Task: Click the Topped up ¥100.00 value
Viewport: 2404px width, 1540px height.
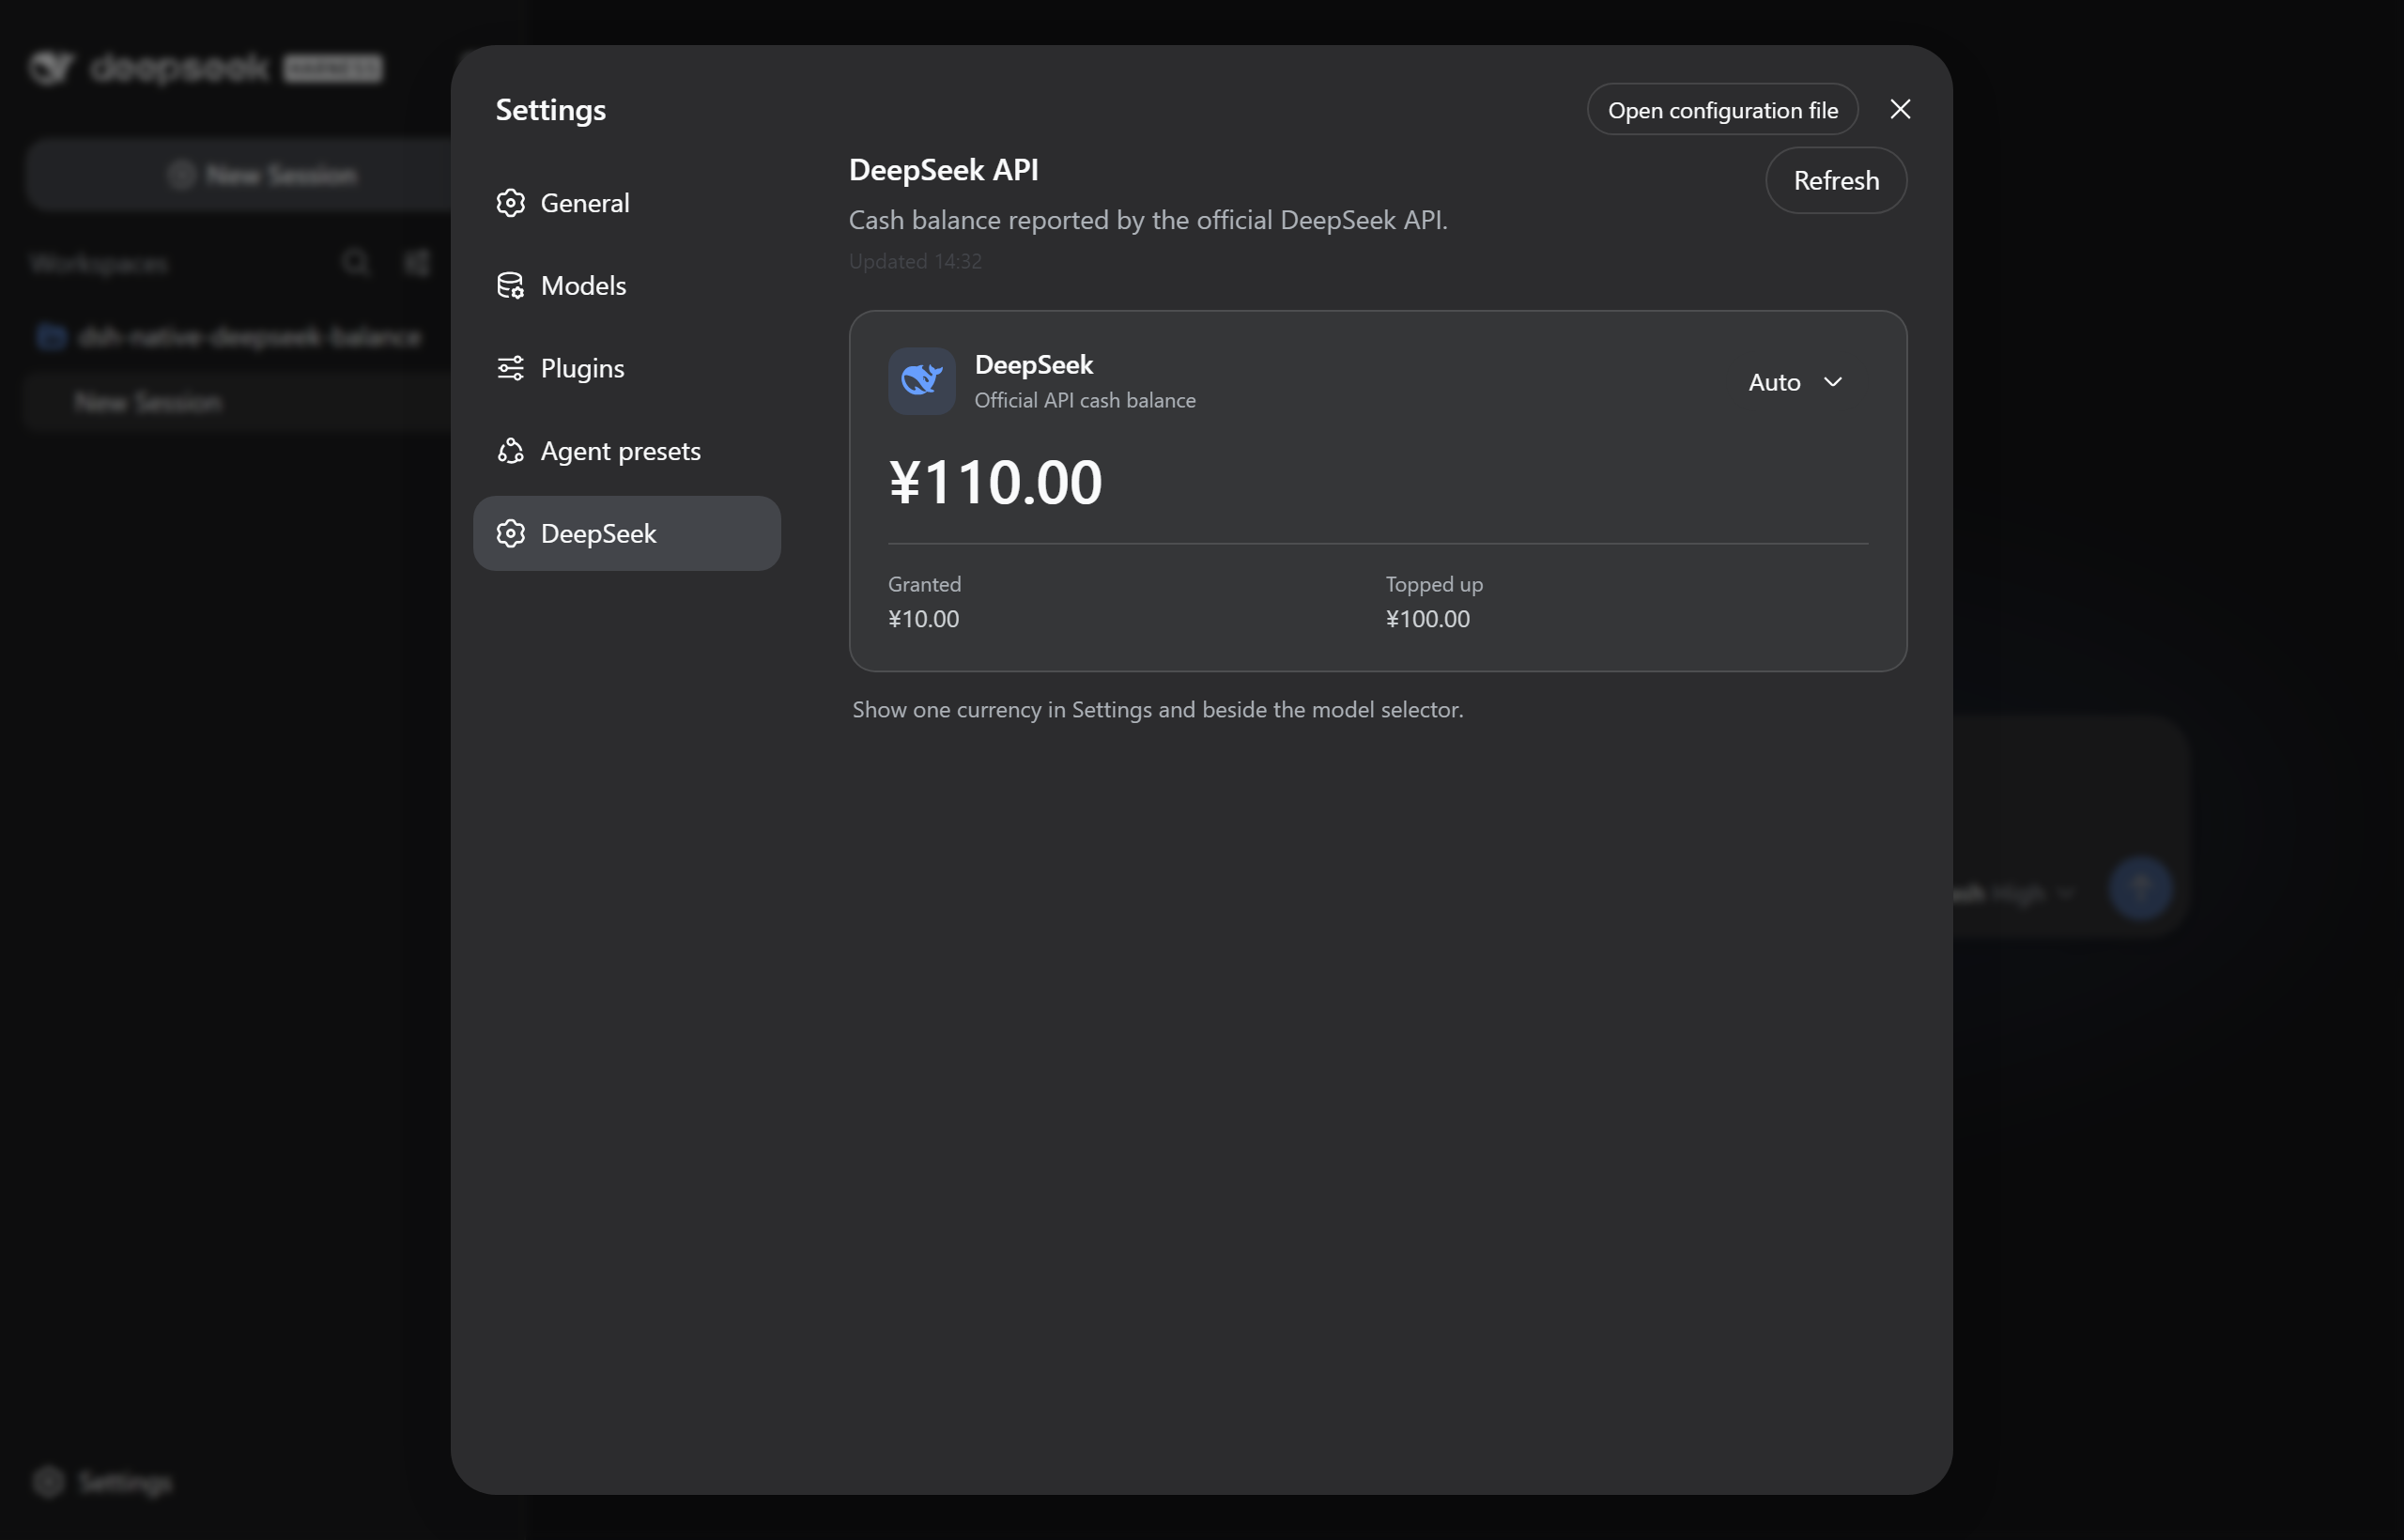Action: tap(1427, 619)
